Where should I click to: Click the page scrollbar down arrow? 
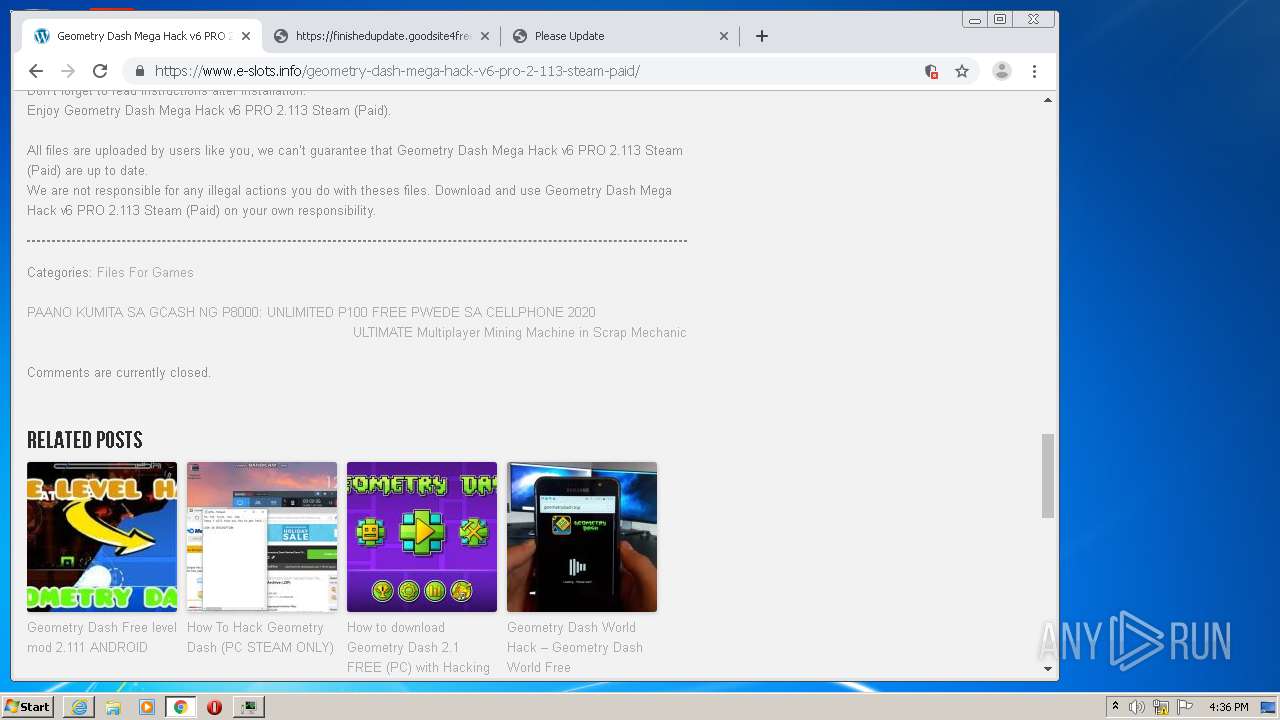click(x=1048, y=669)
